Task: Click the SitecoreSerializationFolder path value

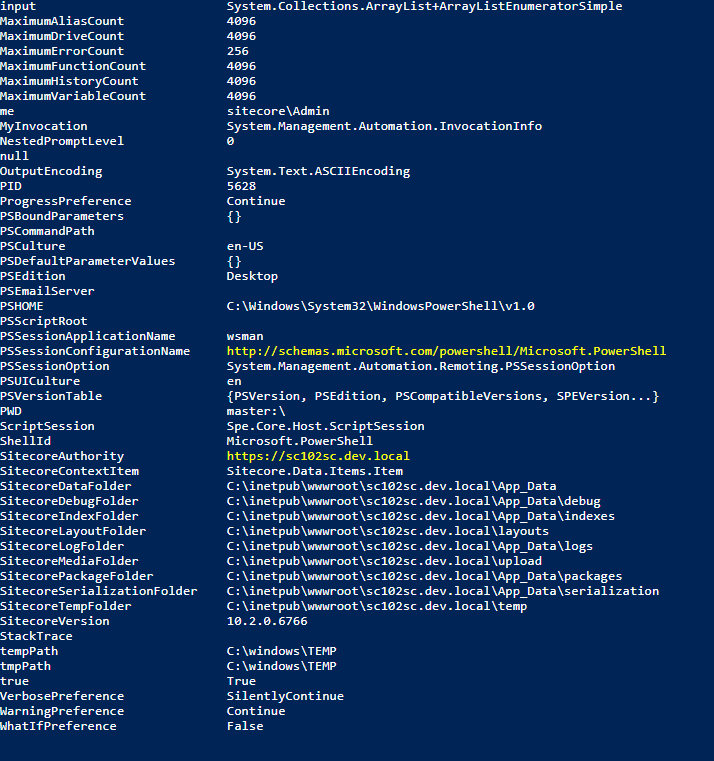Action: click(x=442, y=591)
